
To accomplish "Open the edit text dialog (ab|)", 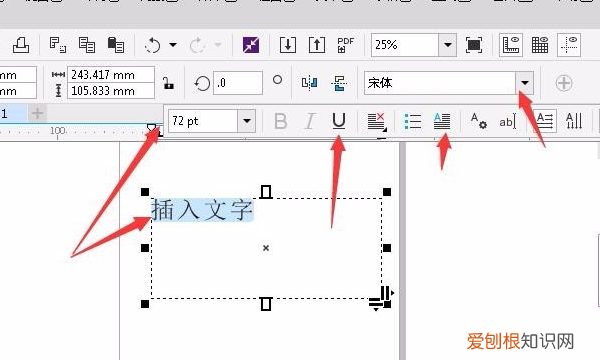I will [x=508, y=121].
